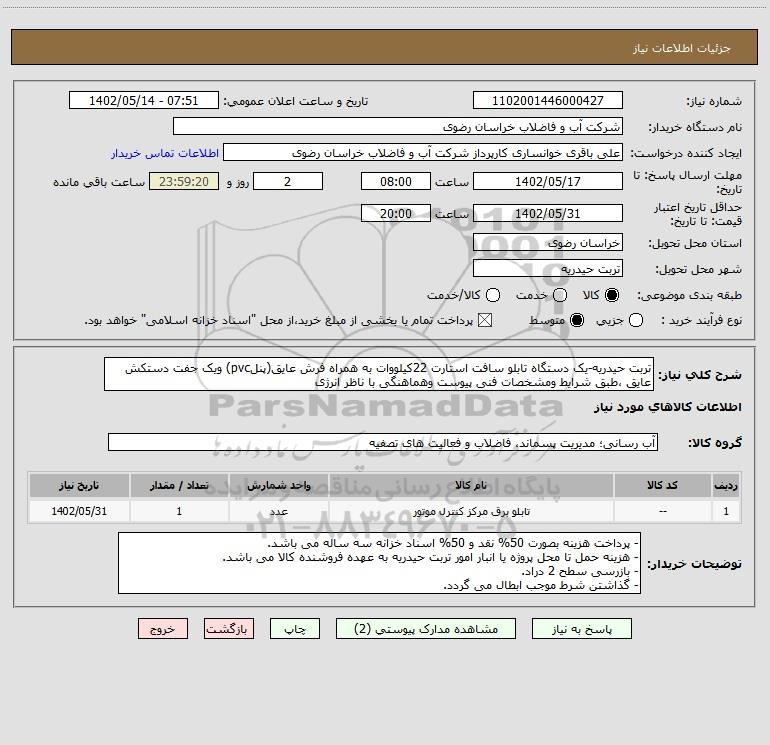Click the buyer organization name field

point(398,127)
